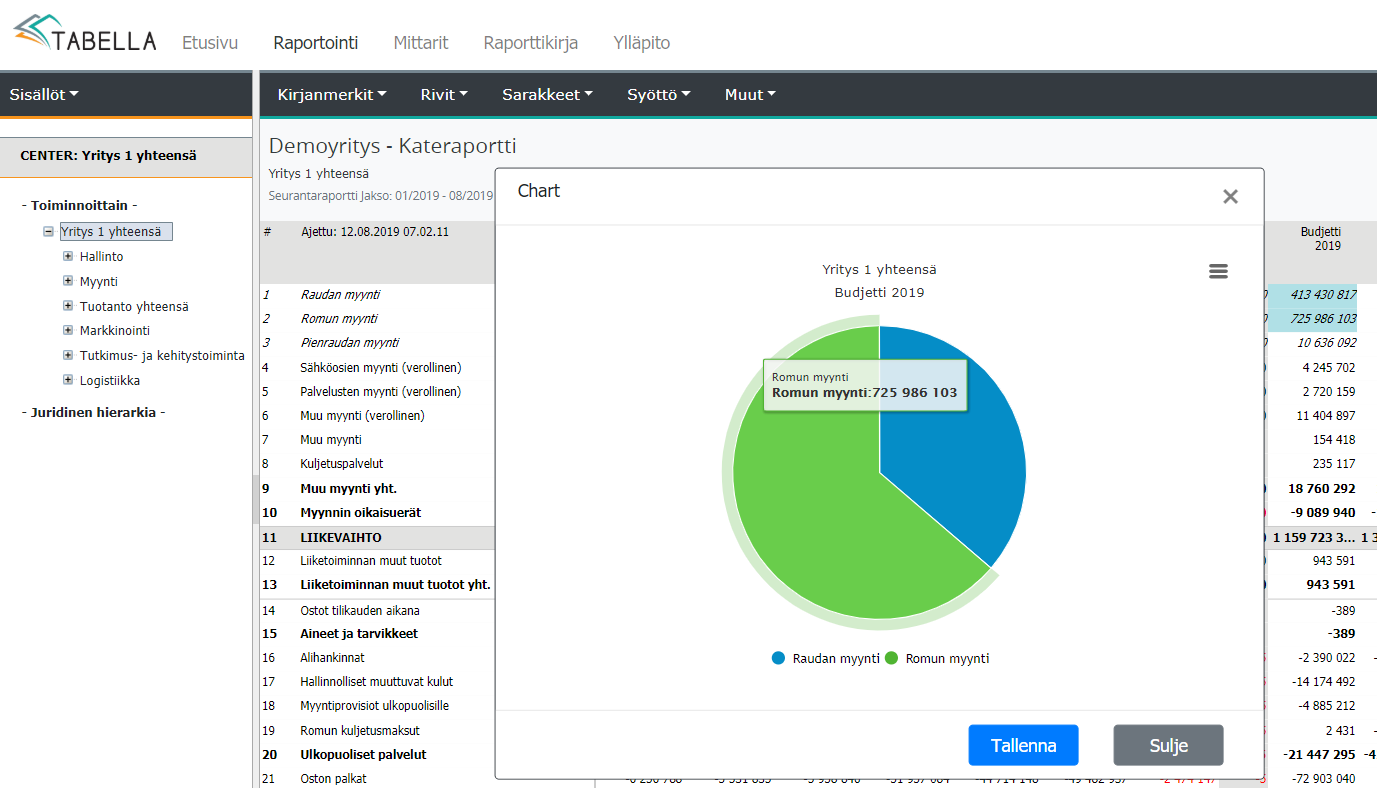Viewport: 1377px width, 788px height.
Task: Open the Sisällöt dropdown
Action: [44, 95]
